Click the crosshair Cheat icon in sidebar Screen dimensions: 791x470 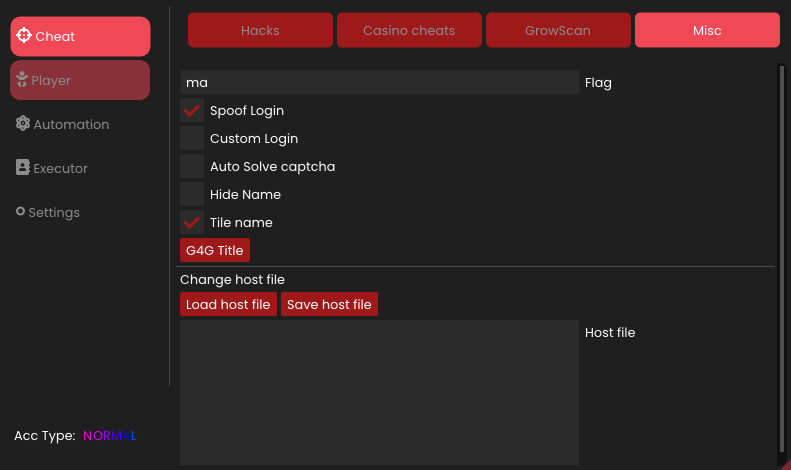point(24,35)
